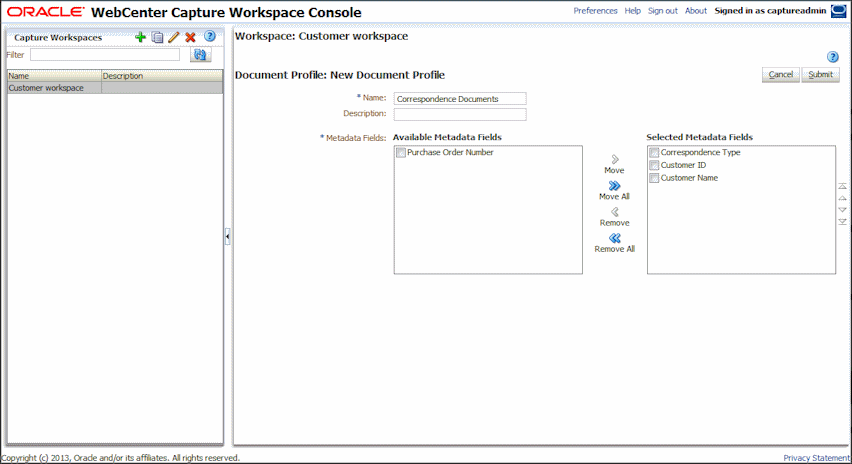Click the profile Name field
Image resolution: width=852 pixels, height=464 pixels.
tap(460, 99)
